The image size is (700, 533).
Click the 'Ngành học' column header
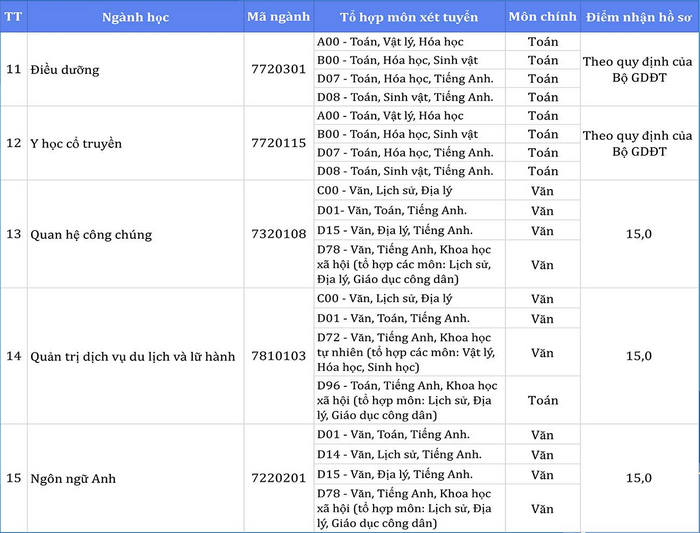[x=135, y=17]
